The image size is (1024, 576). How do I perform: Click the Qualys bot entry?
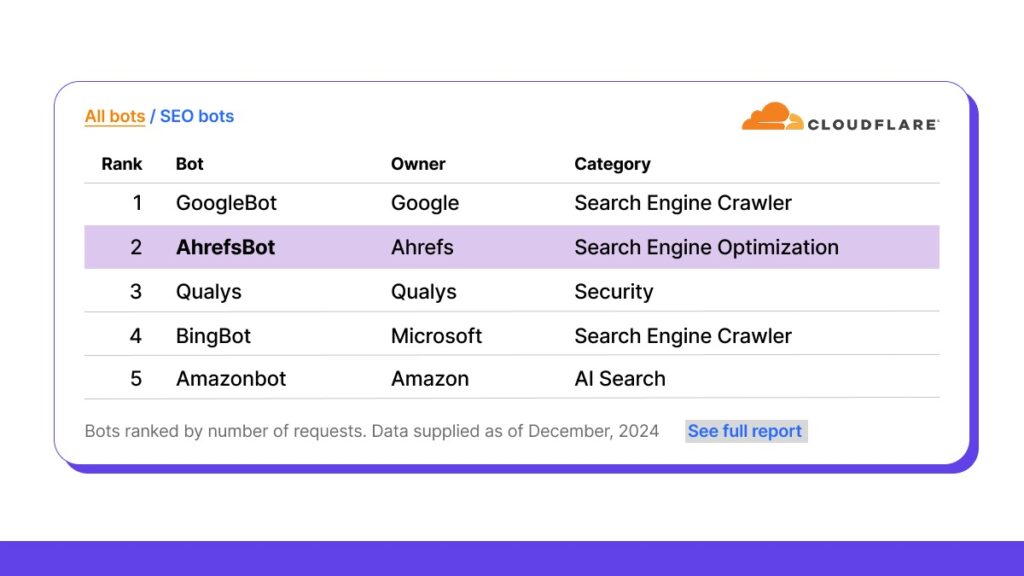coord(210,291)
